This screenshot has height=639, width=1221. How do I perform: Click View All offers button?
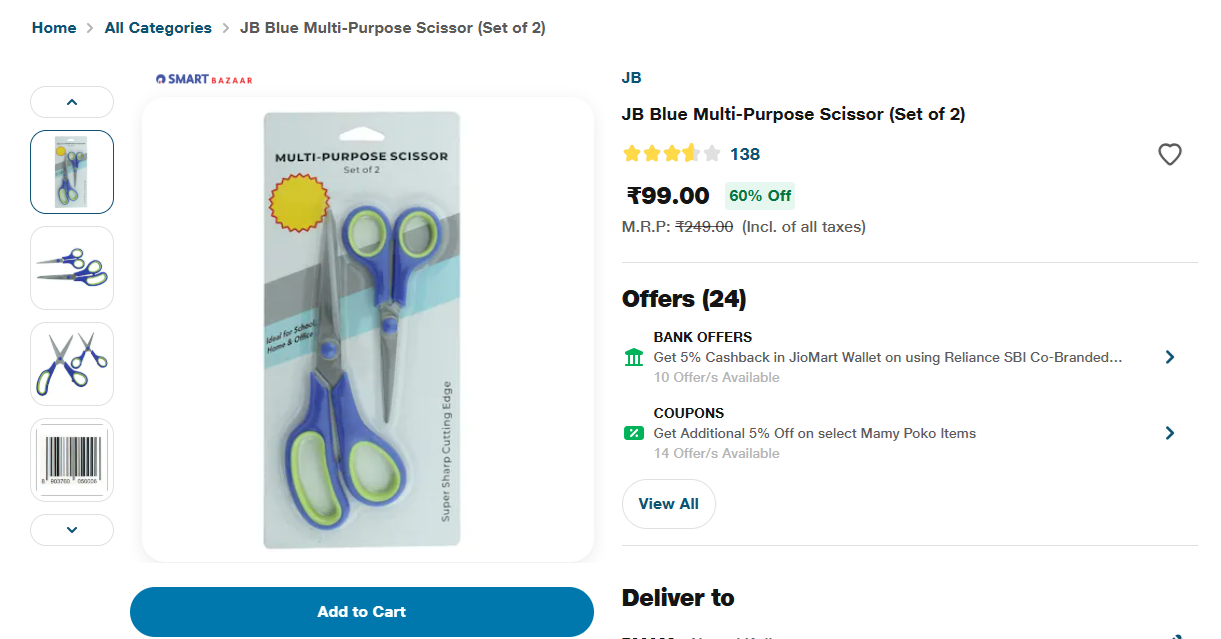pos(668,504)
